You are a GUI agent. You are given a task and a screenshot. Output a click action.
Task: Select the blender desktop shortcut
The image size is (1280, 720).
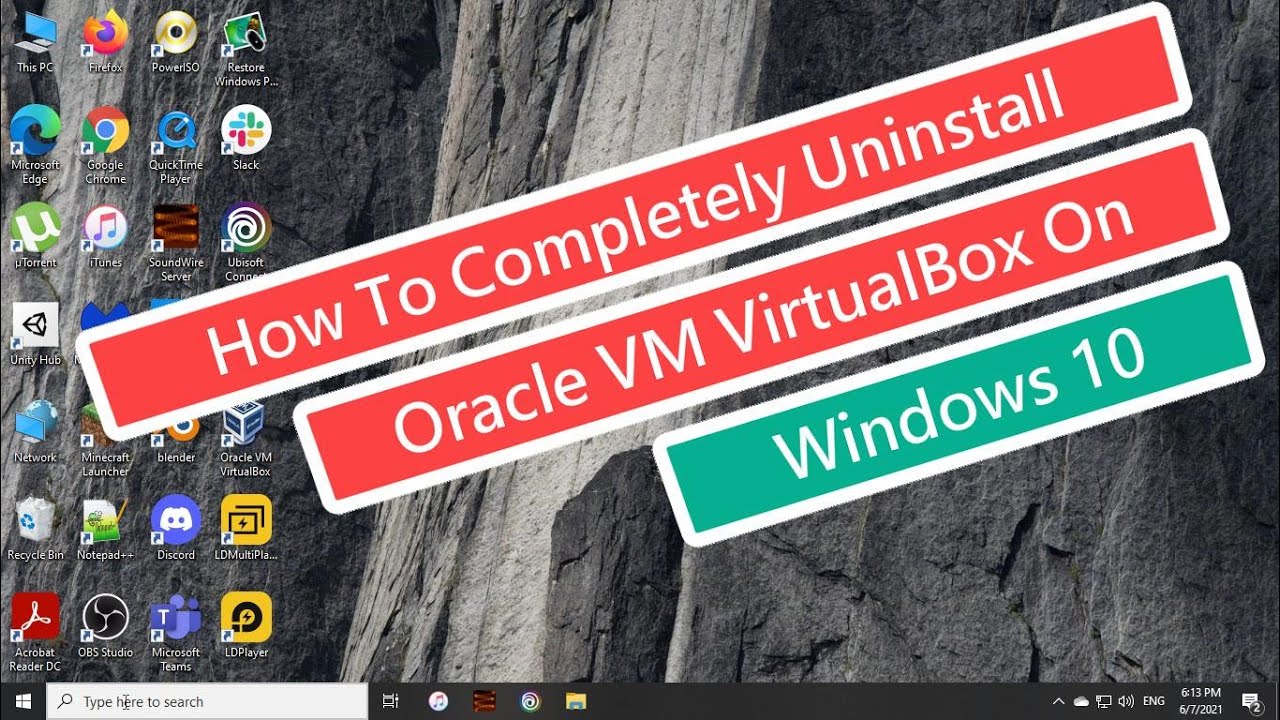177,440
